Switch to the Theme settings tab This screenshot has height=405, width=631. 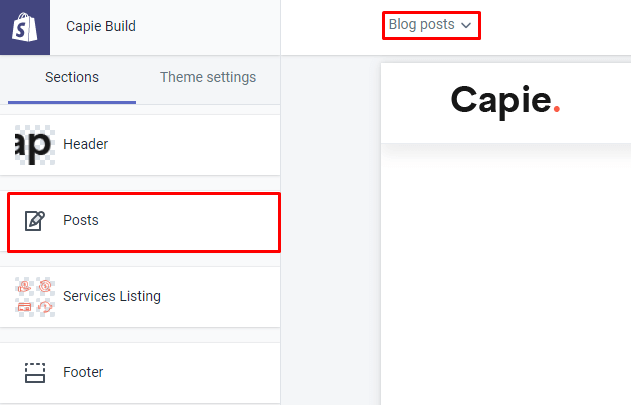pyautogui.click(x=208, y=77)
